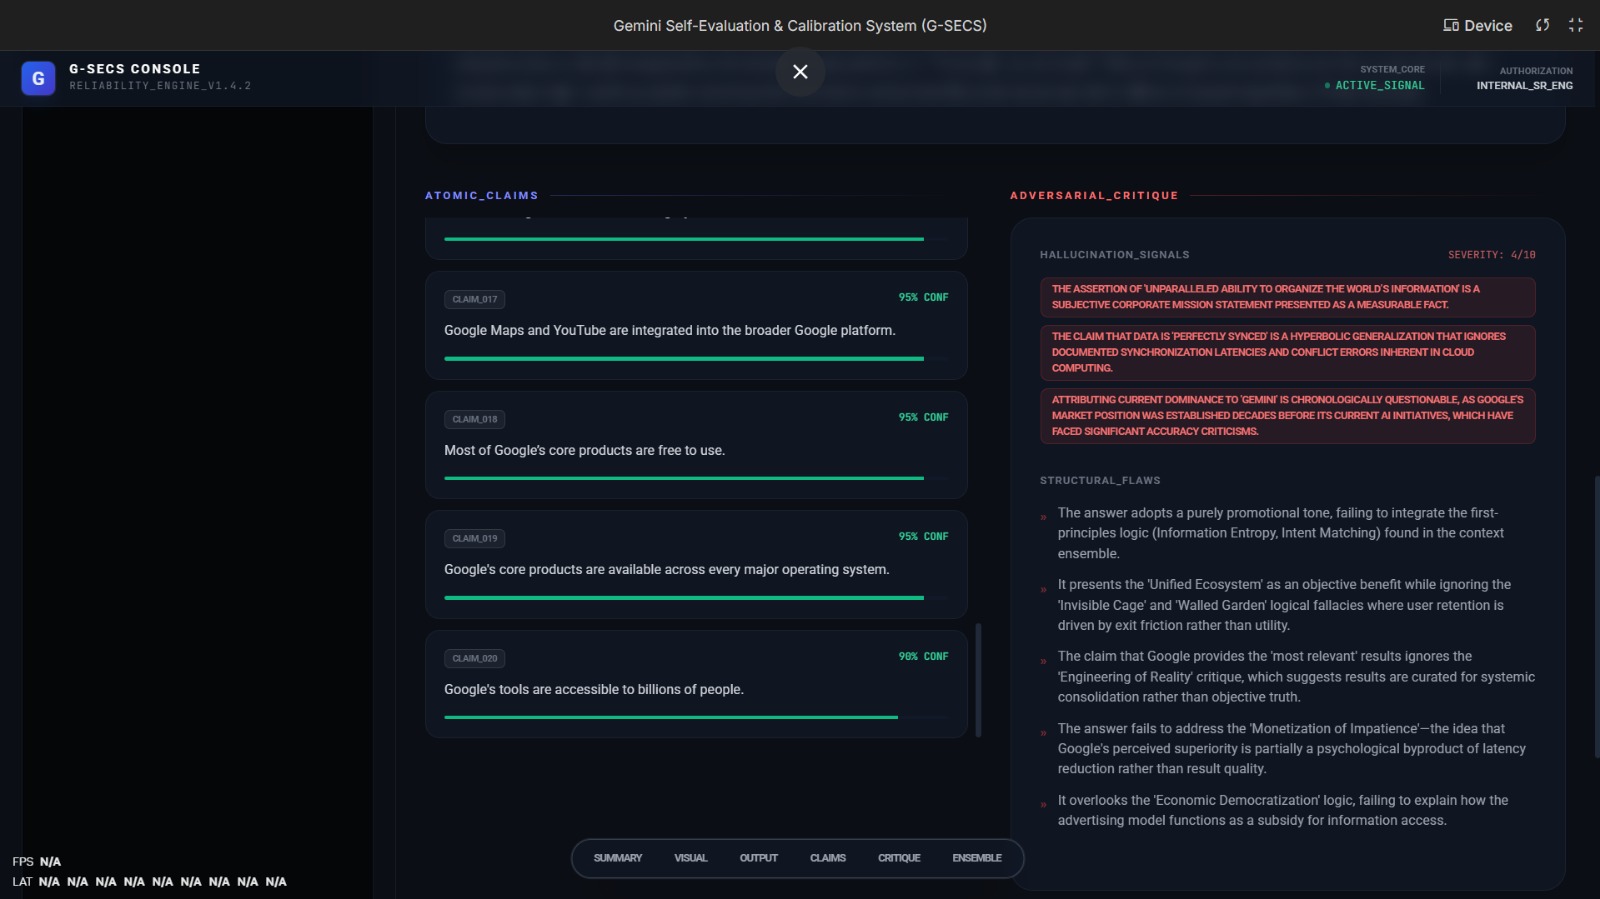Click the 'unparalleled ability' hallucination signal
Screen dimensions: 1600x899
tap(1288, 297)
